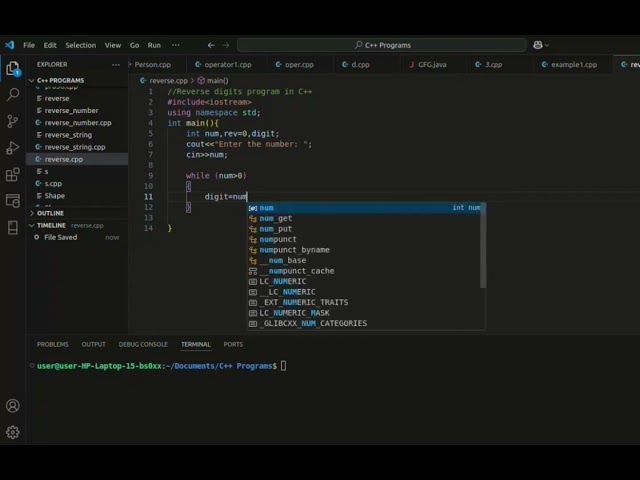Choose the numpunct suggestion
The width and height of the screenshot is (640, 480).
(x=364, y=239)
